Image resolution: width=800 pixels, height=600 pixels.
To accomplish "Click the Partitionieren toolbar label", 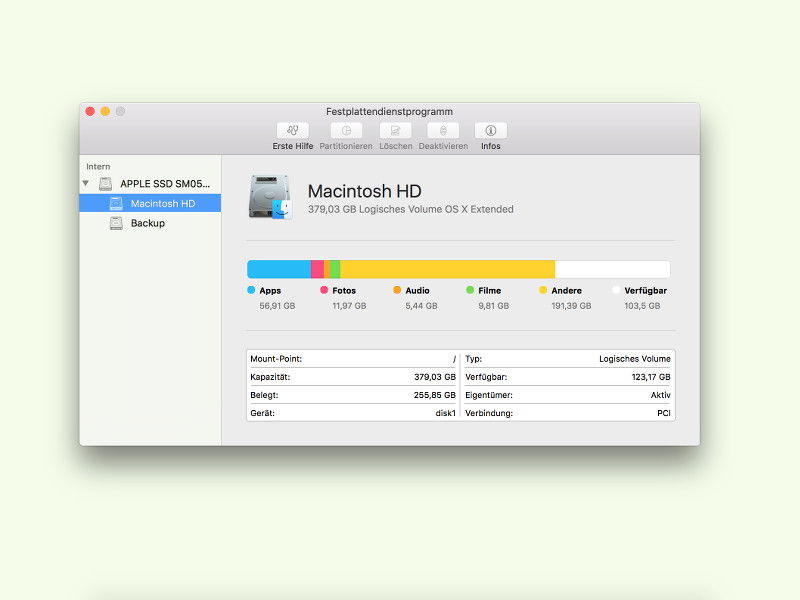I will click(346, 146).
